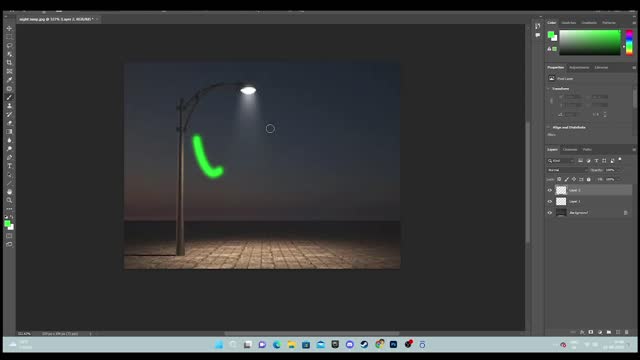
Task: Open the collapsed Comments panel icon
Action: pyautogui.click(x=538, y=35)
